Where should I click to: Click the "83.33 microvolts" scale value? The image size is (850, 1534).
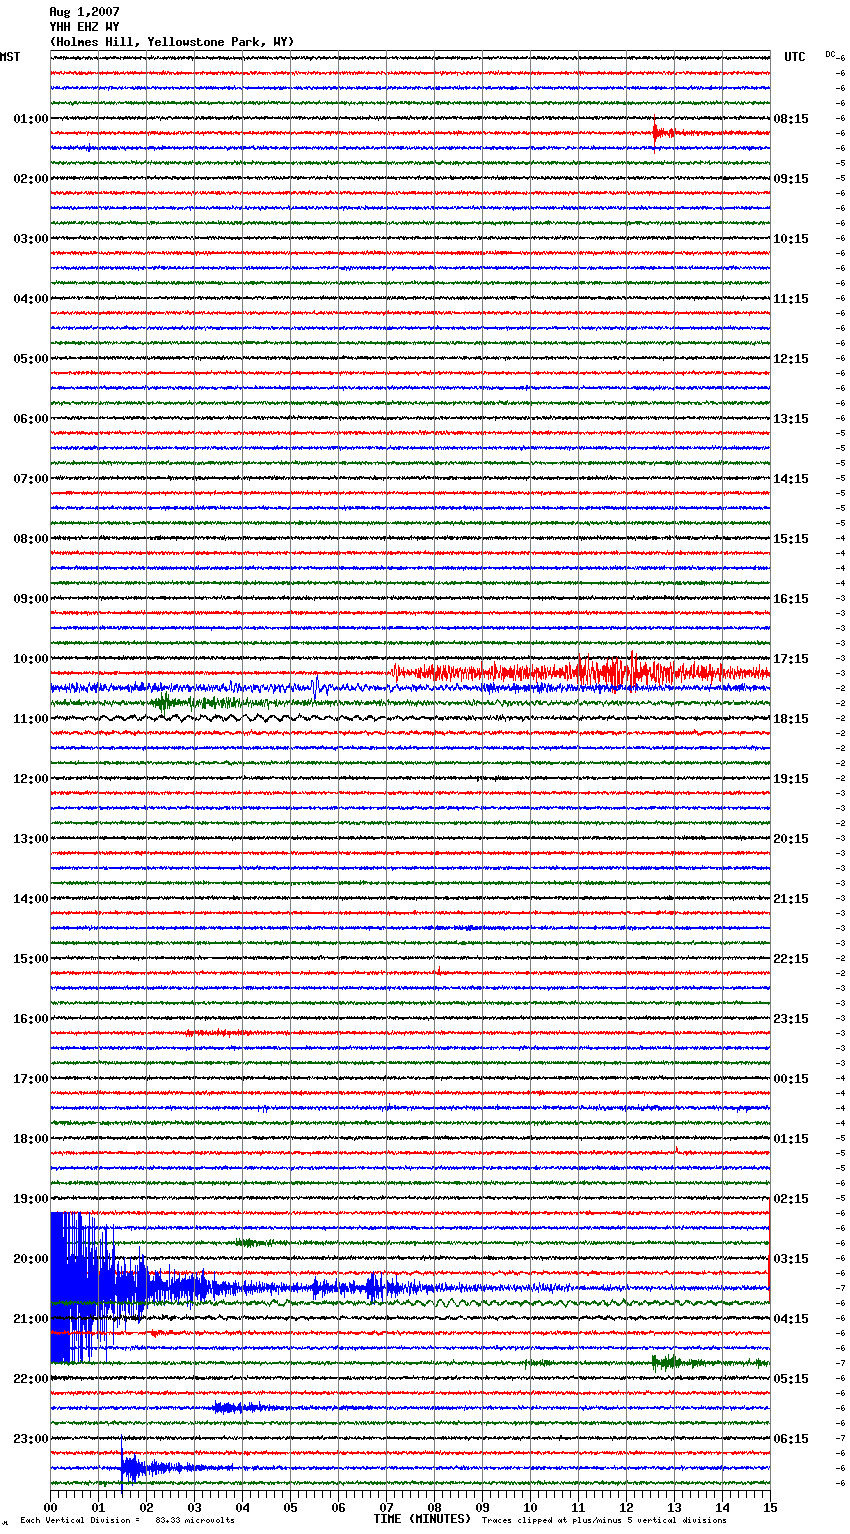pos(195,1520)
